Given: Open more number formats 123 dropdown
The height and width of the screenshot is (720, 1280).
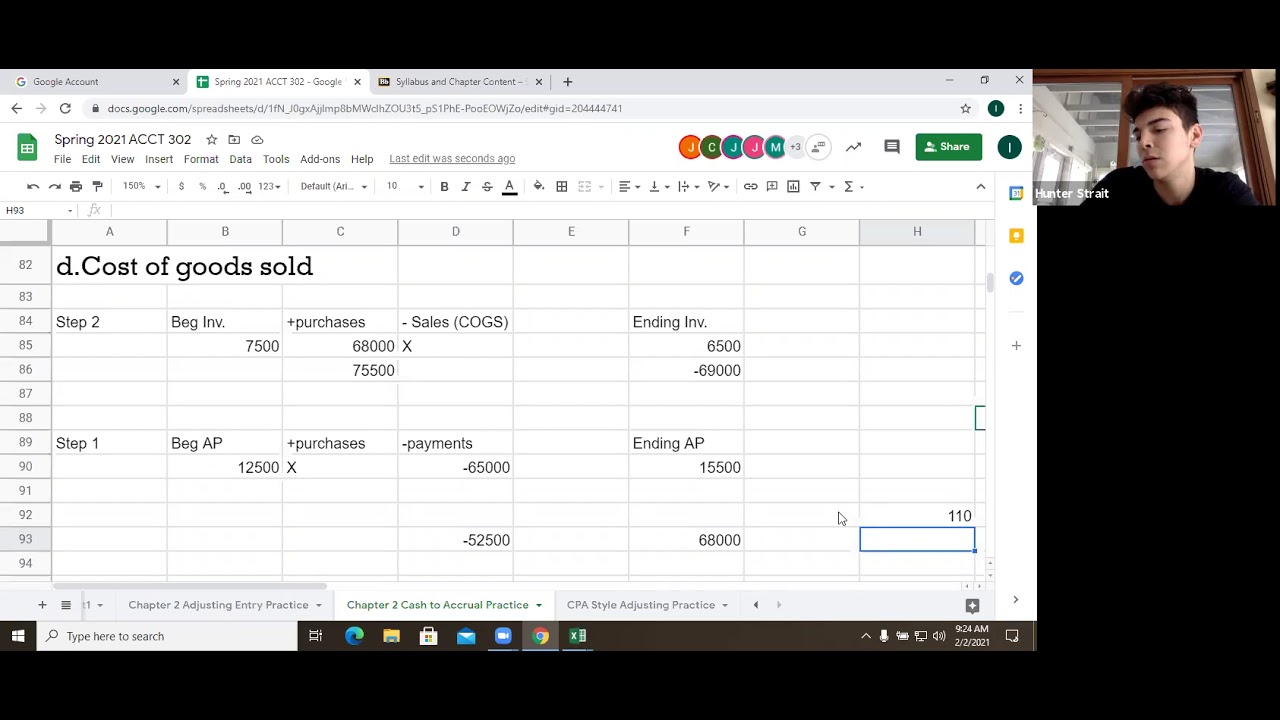Looking at the screenshot, I should coord(268,186).
